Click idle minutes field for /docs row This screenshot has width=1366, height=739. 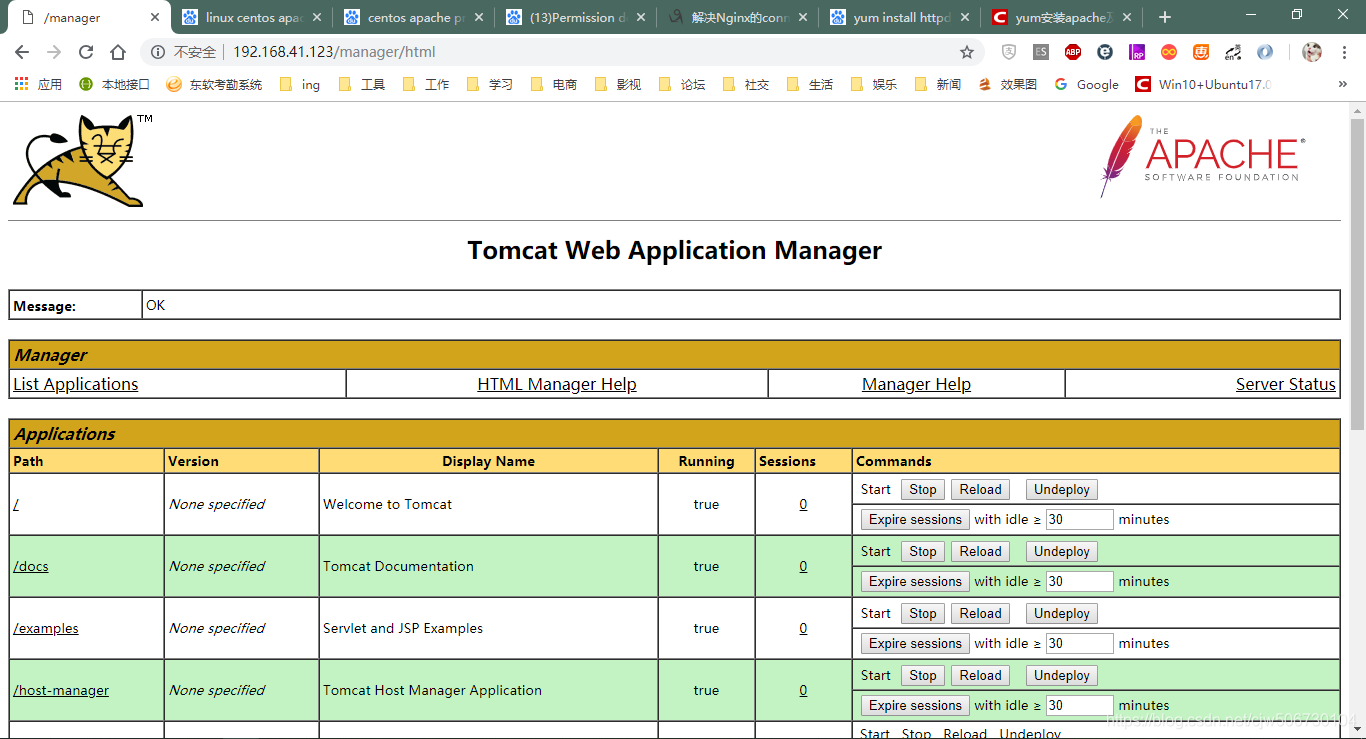click(1079, 581)
